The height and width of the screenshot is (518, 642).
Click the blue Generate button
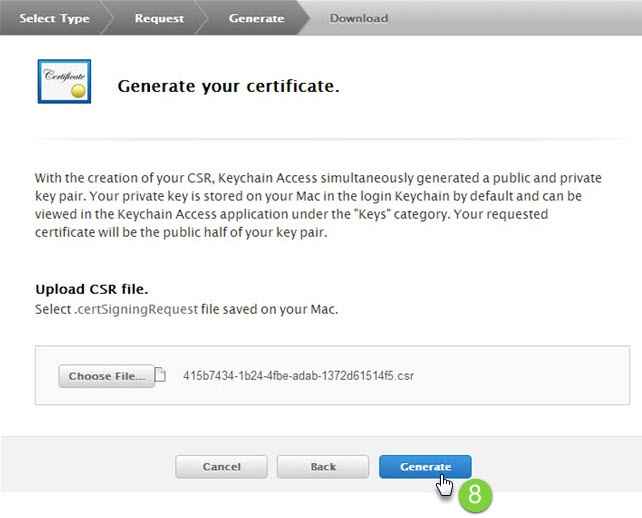tap(425, 467)
